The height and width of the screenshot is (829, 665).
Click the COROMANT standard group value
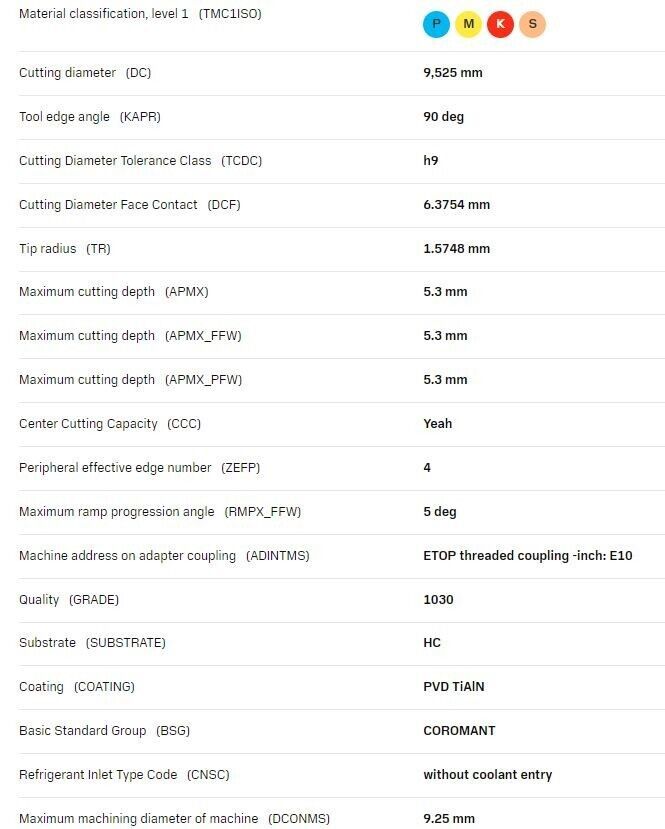[x=459, y=731]
